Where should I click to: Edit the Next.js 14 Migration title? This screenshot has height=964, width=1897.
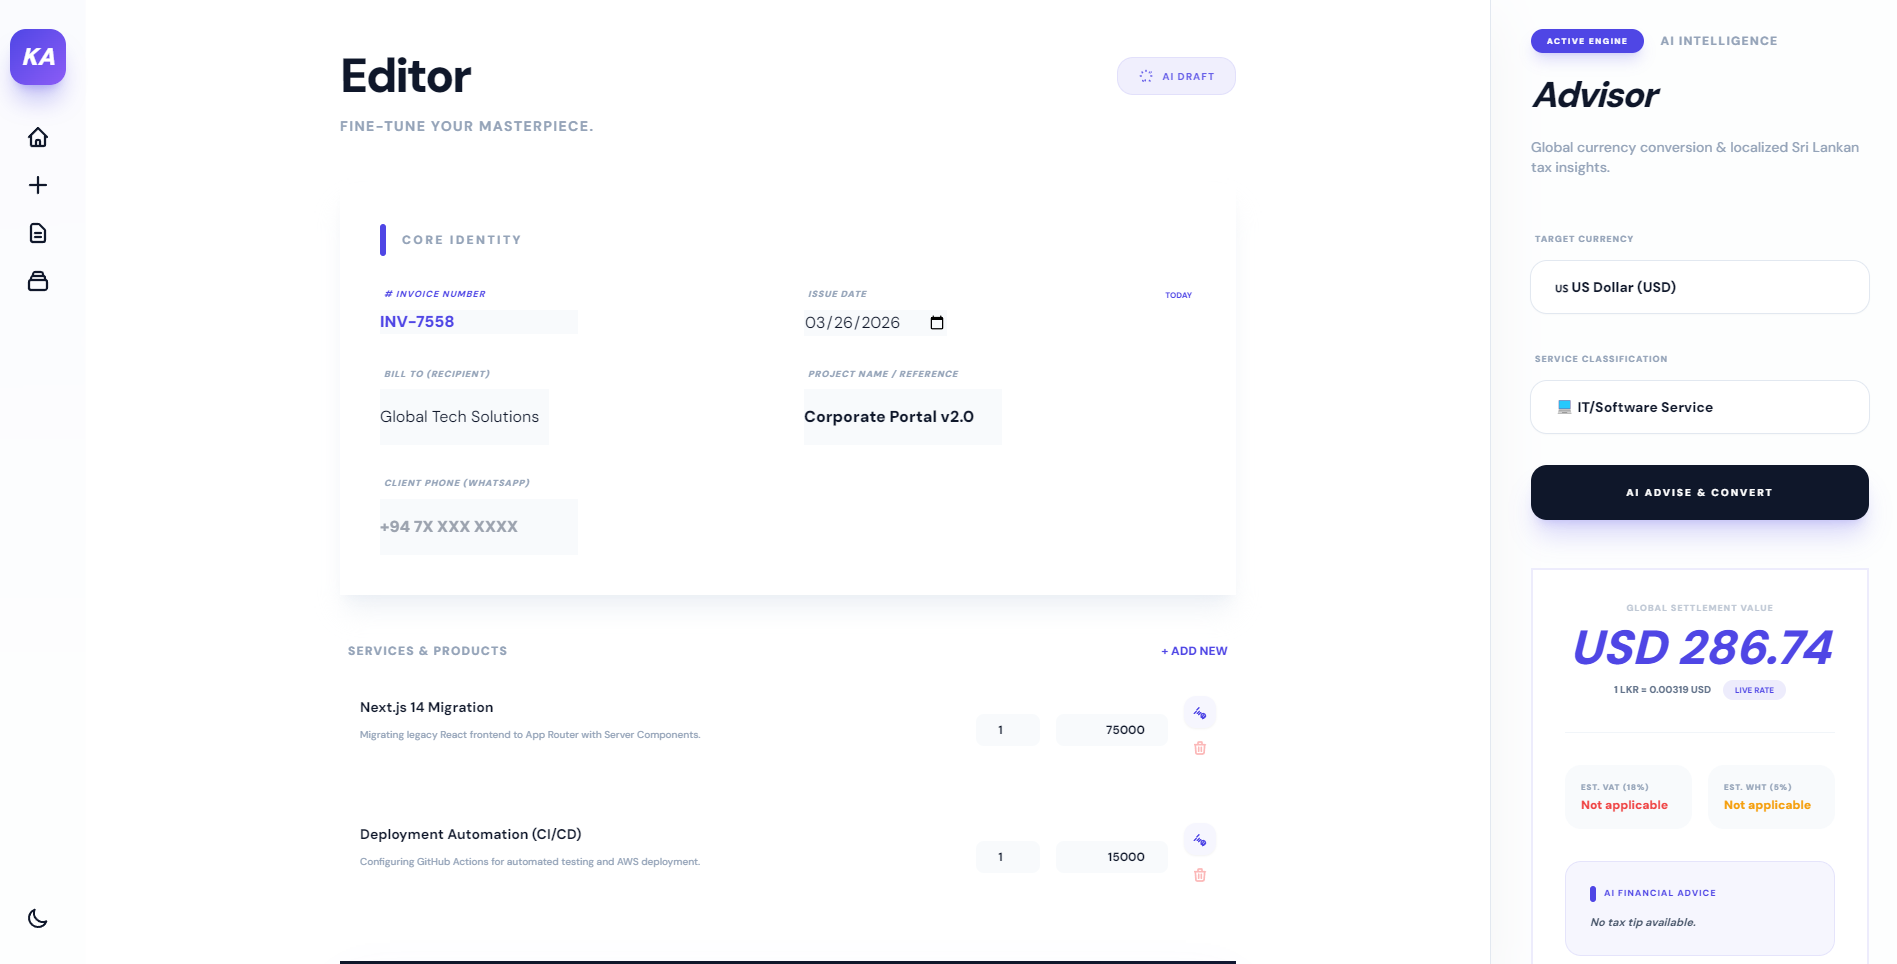tap(426, 707)
